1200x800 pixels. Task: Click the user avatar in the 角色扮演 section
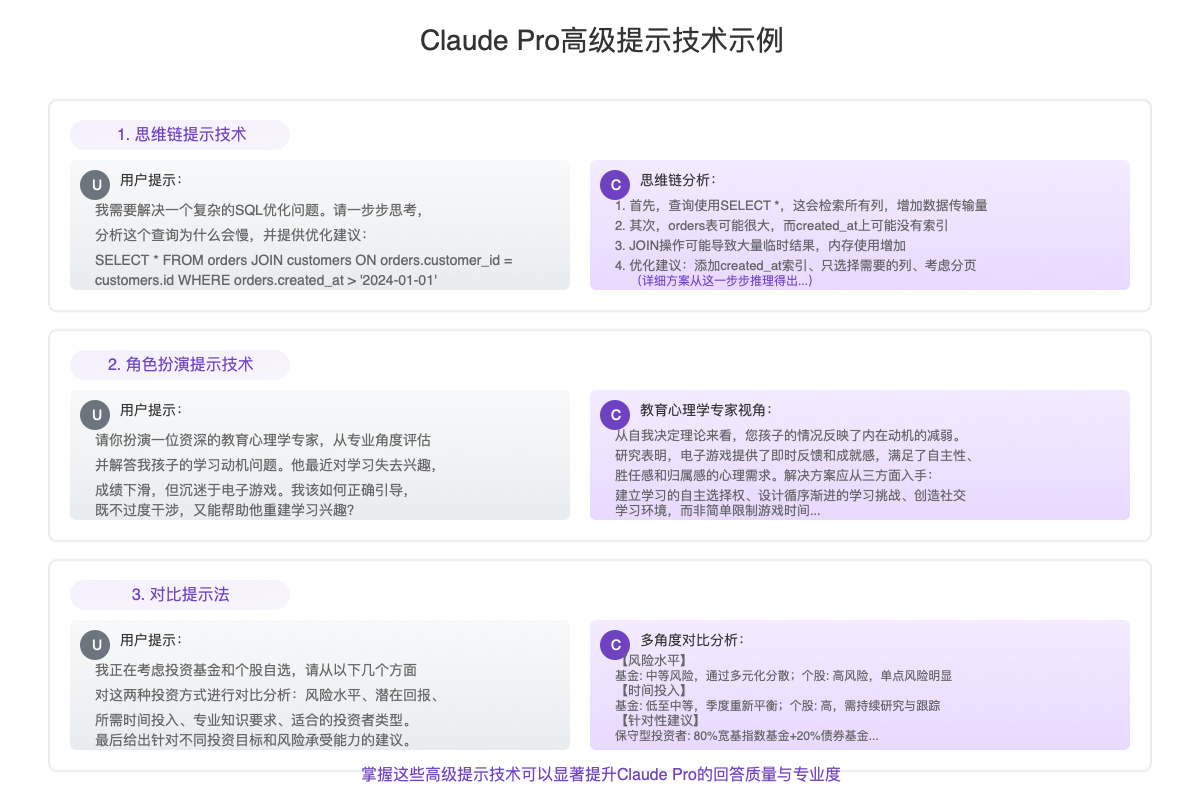pos(96,415)
